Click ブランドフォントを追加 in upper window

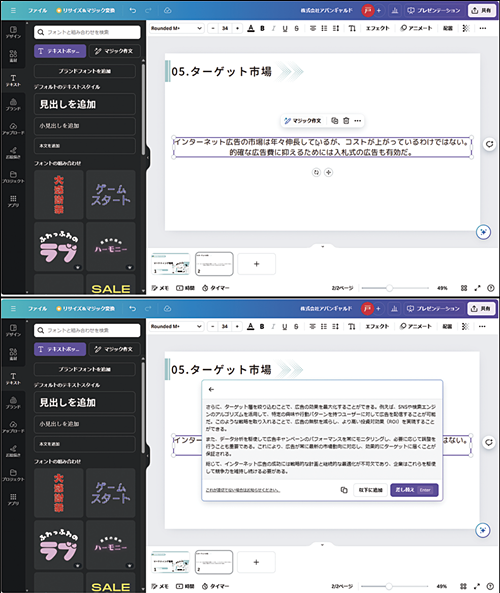coord(85,71)
